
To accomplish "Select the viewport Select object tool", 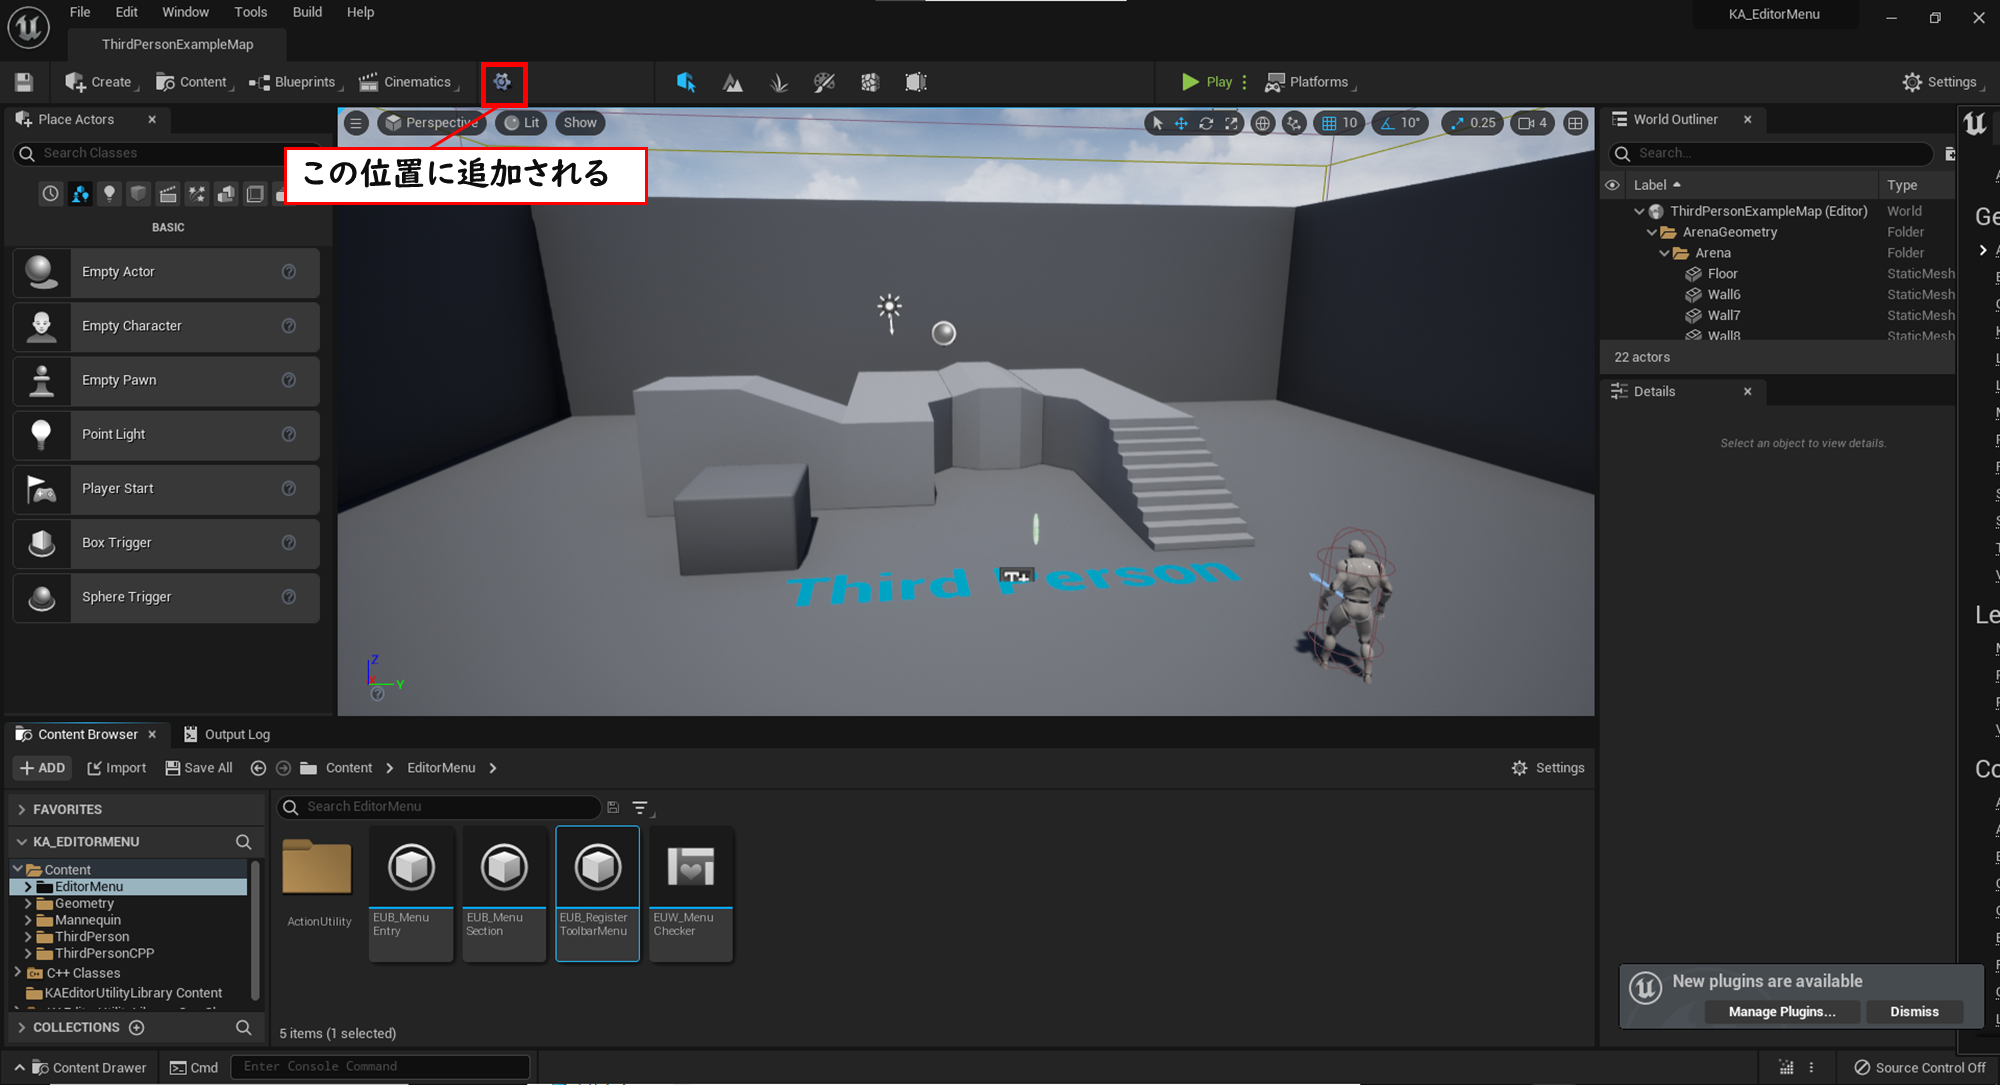I will pos(1157,123).
